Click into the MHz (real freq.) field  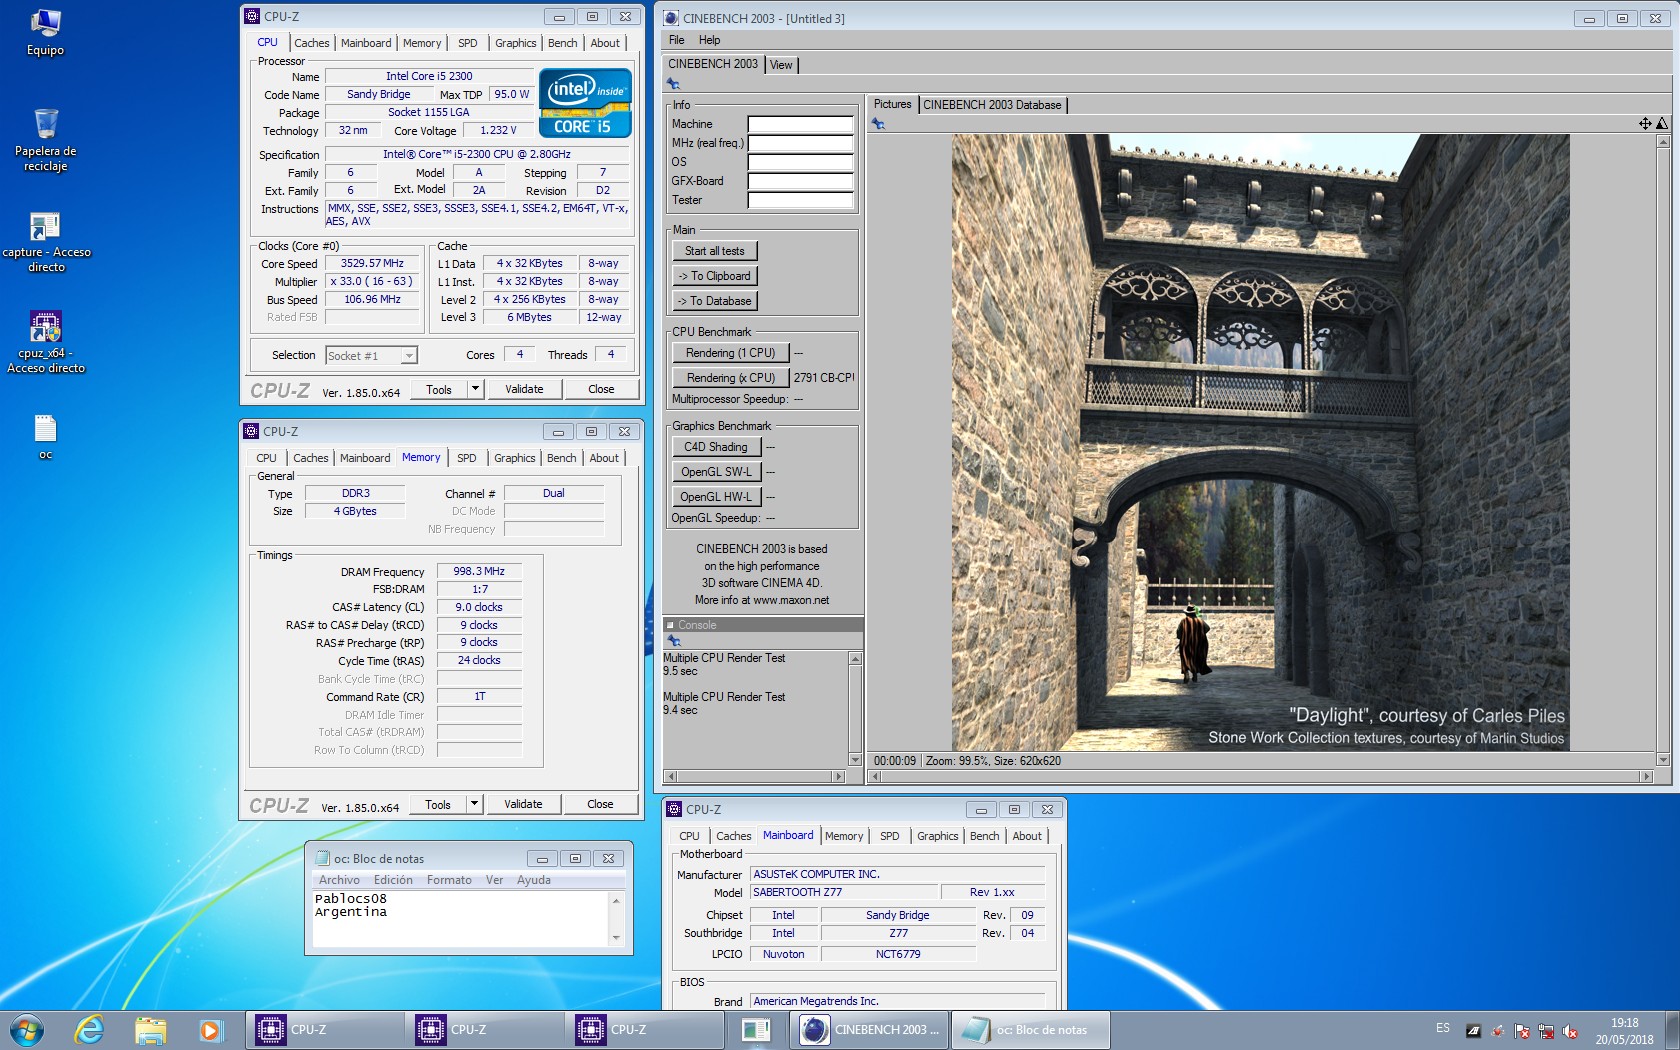800,144
